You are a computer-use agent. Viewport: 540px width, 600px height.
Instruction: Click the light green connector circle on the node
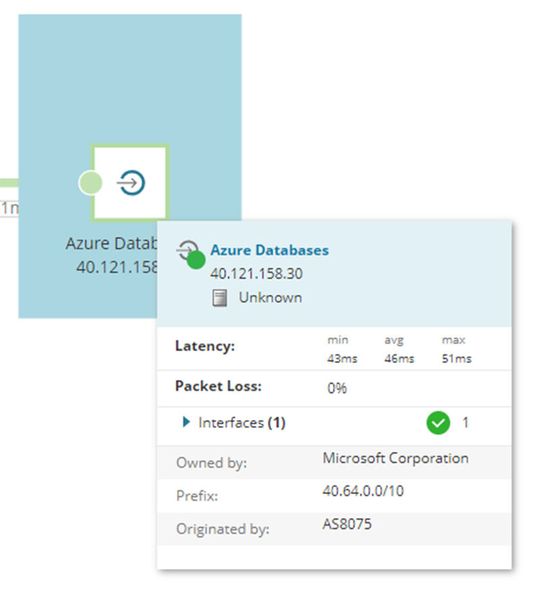[x=90, y=183]
